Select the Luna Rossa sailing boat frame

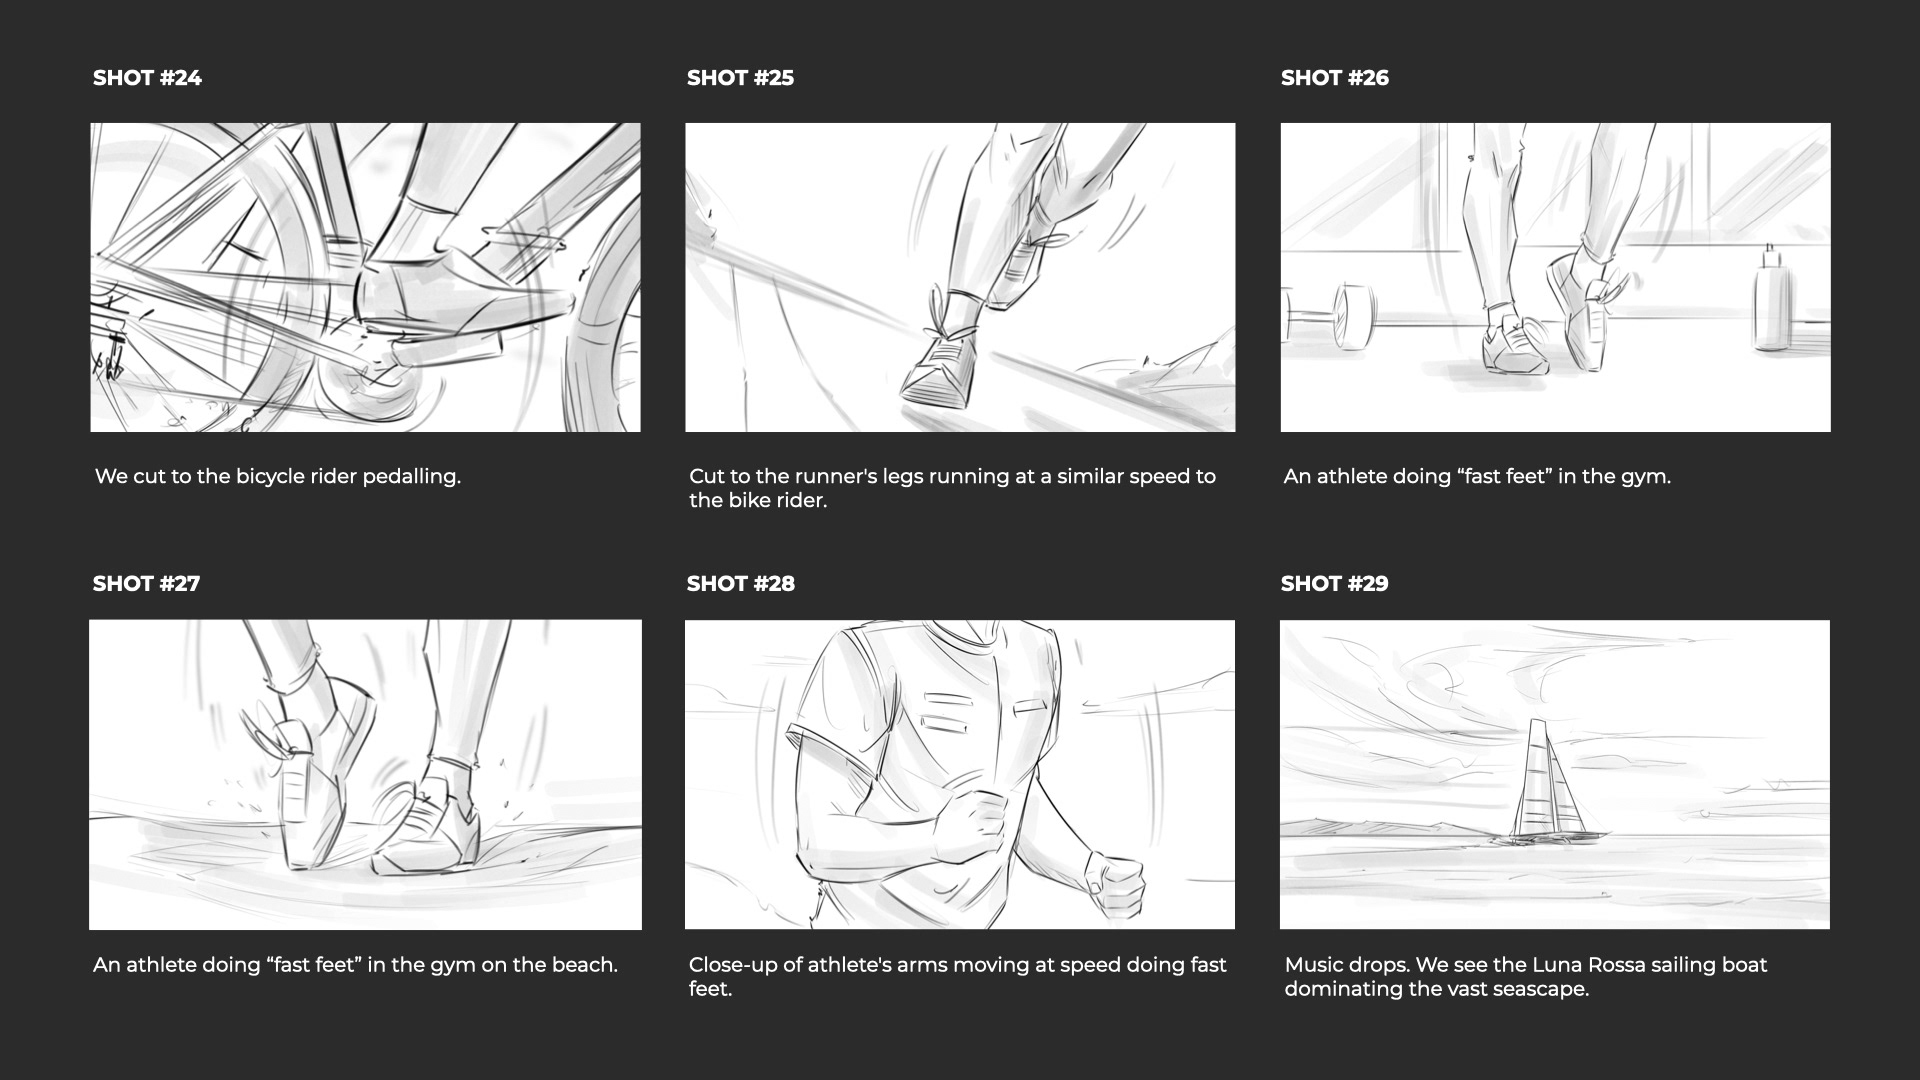[x=1555, y=774]
